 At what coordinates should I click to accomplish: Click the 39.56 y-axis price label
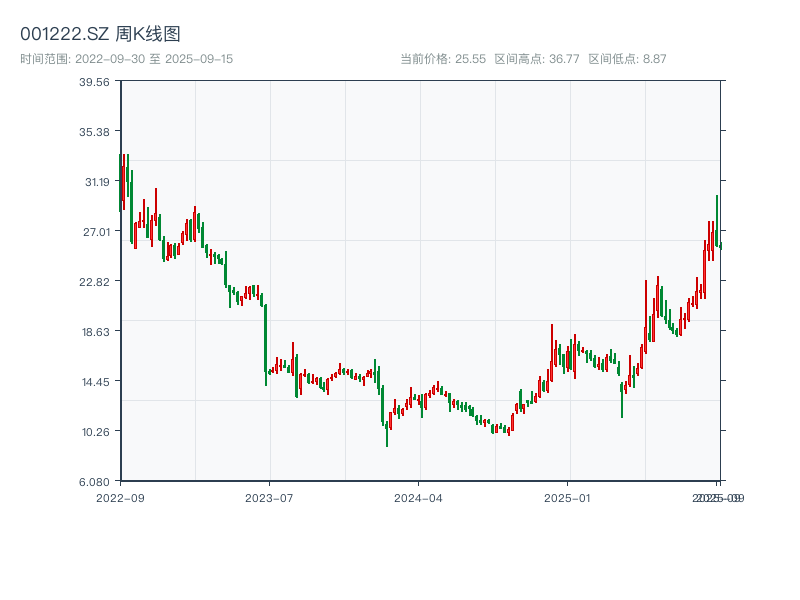[93, 82]
